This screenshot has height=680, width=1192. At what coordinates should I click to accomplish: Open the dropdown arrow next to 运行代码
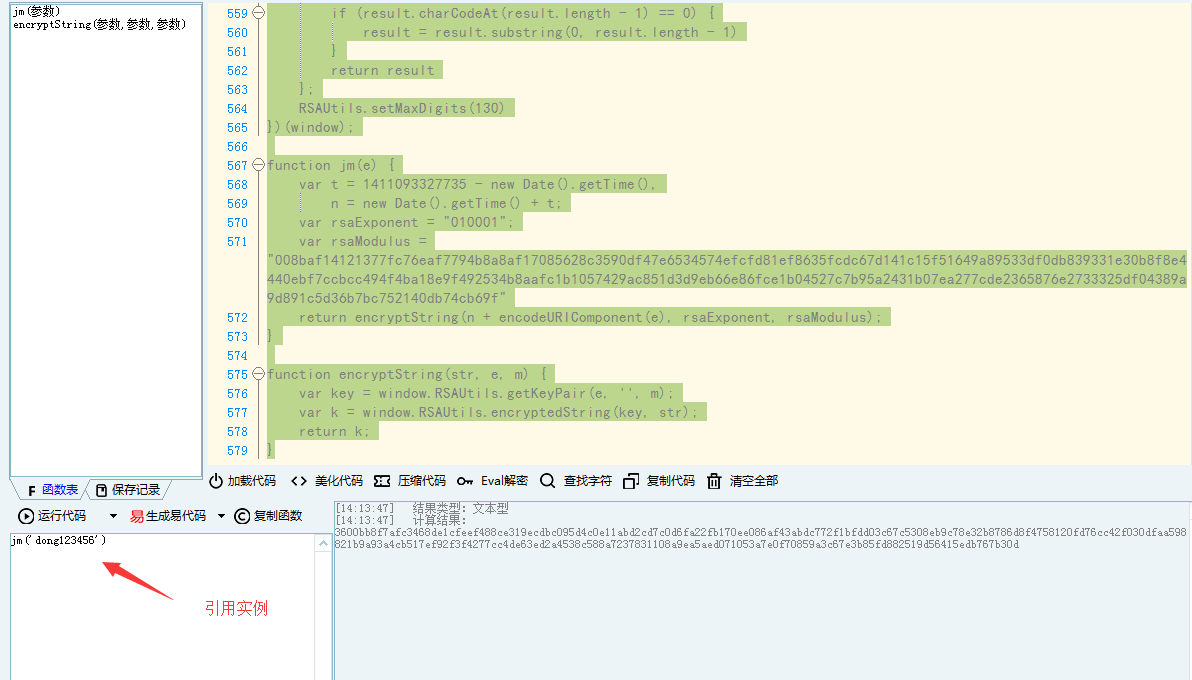[113, 517]
